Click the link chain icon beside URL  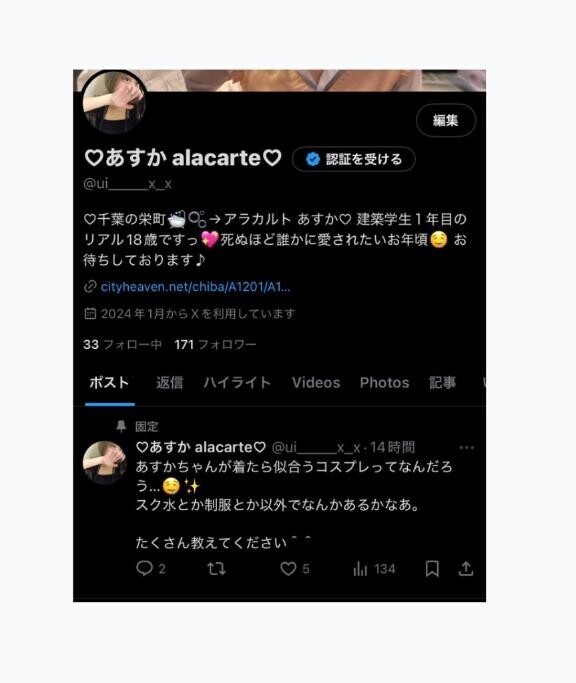tap(90, 287)
